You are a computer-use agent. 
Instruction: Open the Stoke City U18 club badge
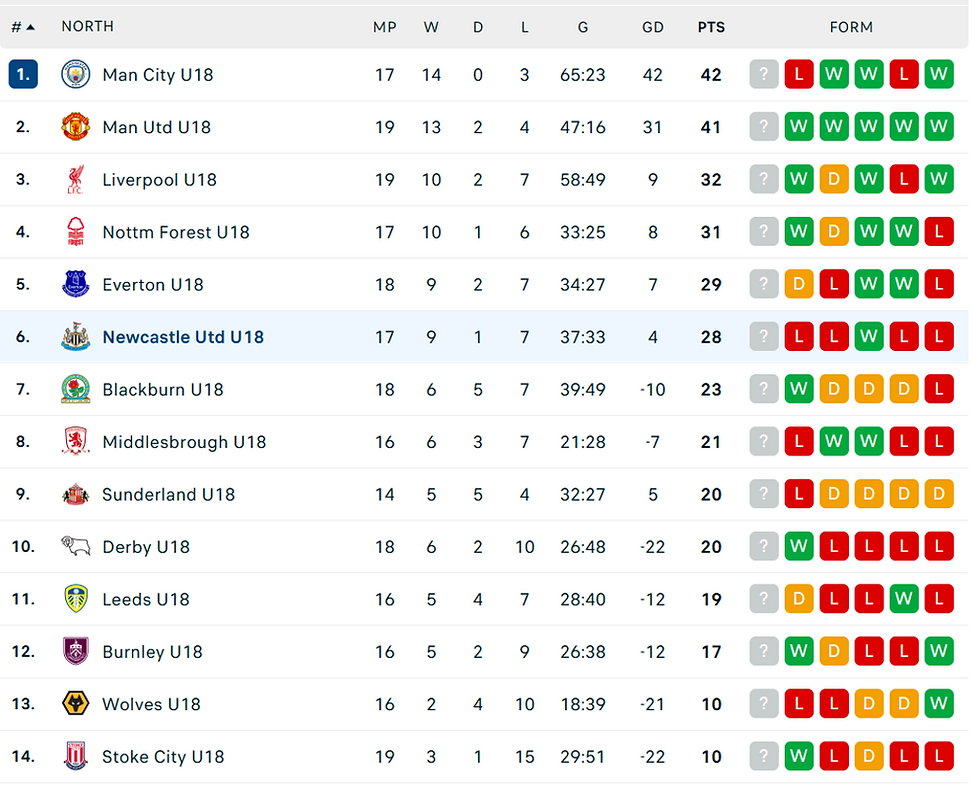pyautogui.click(x=77, y=757)
